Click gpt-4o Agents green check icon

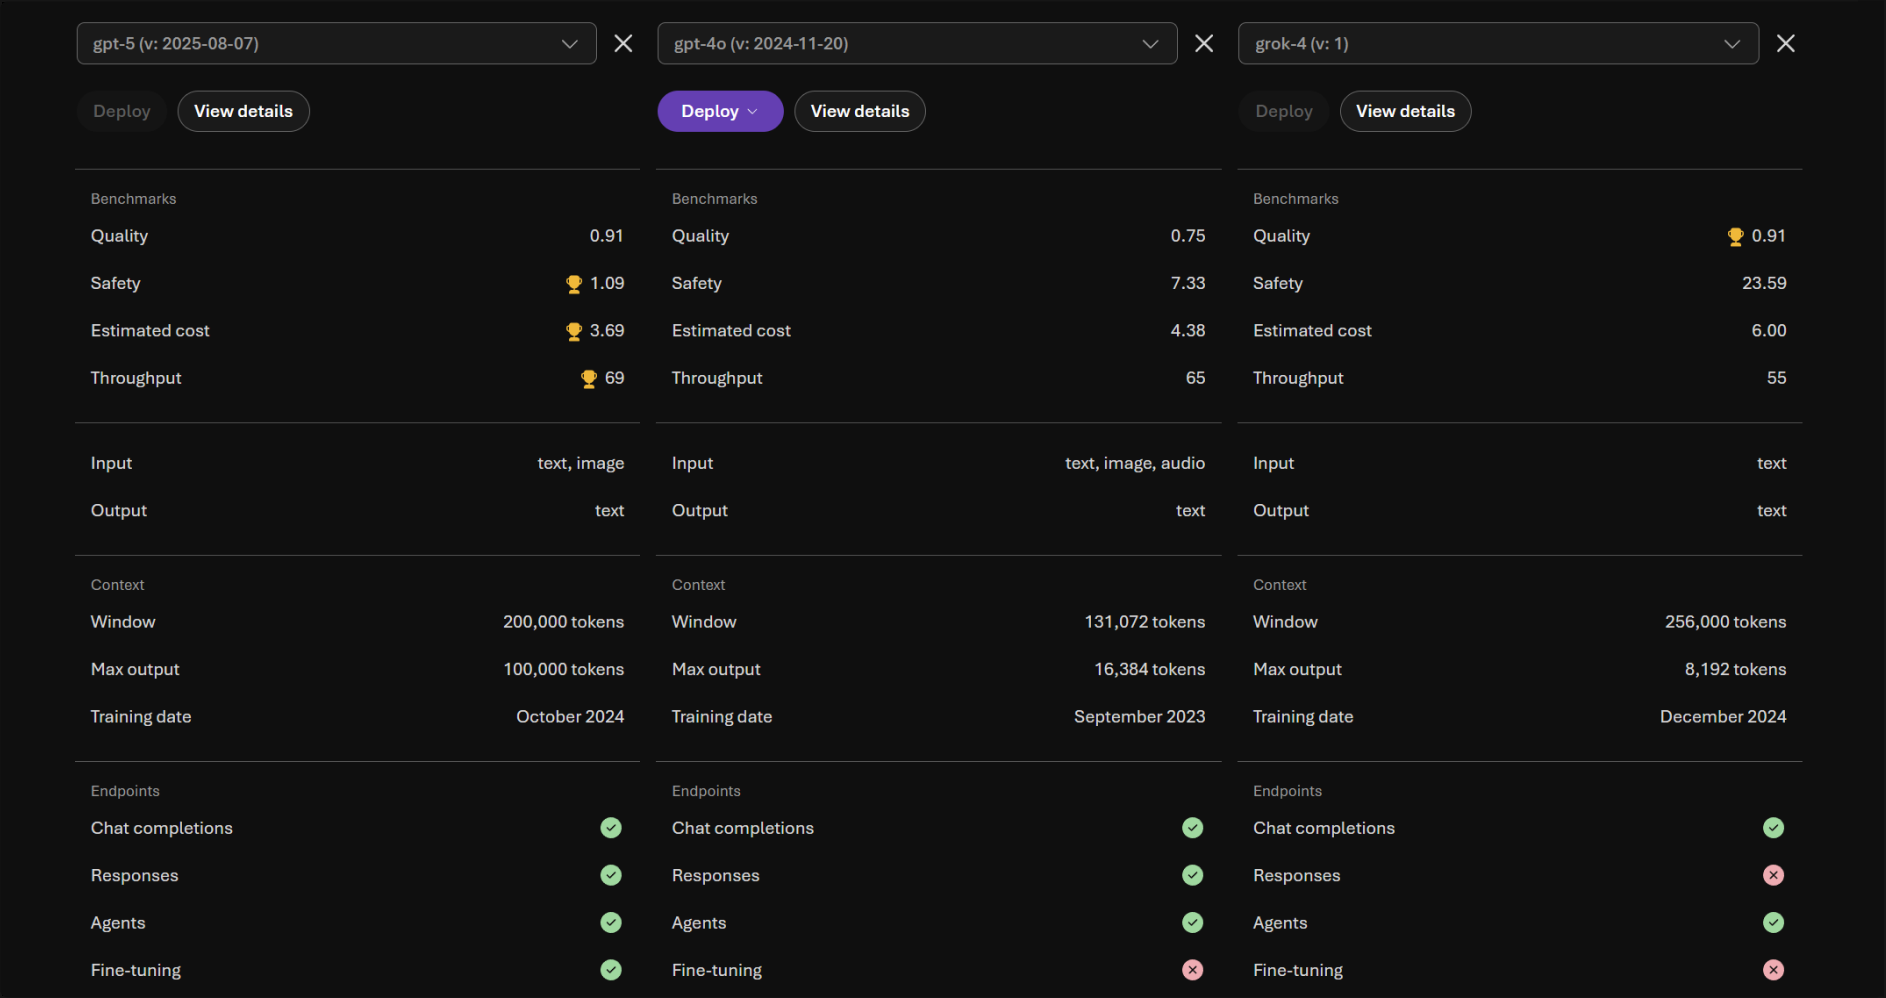tap(1193, 922)
